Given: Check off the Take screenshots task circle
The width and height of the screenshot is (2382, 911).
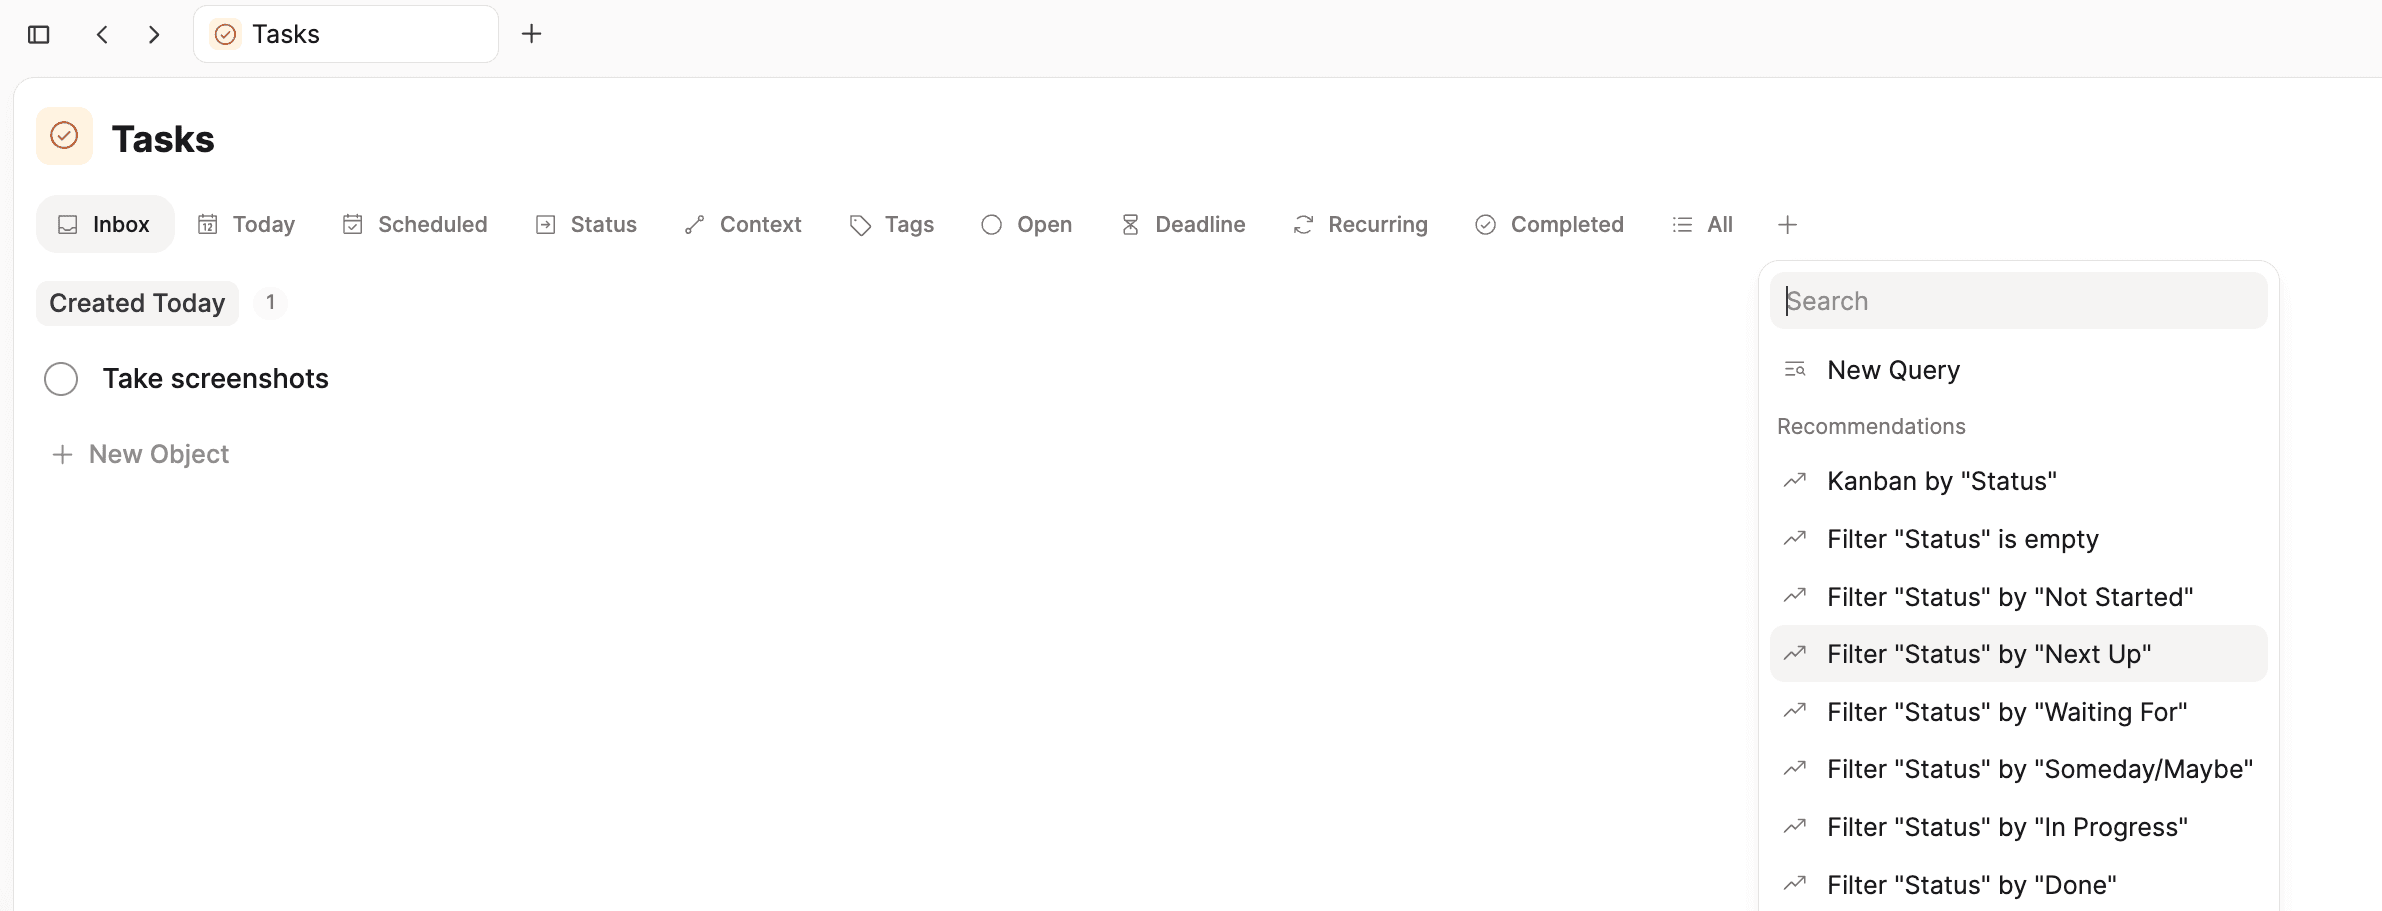Looking at the screenshot, I should (61, 379).
